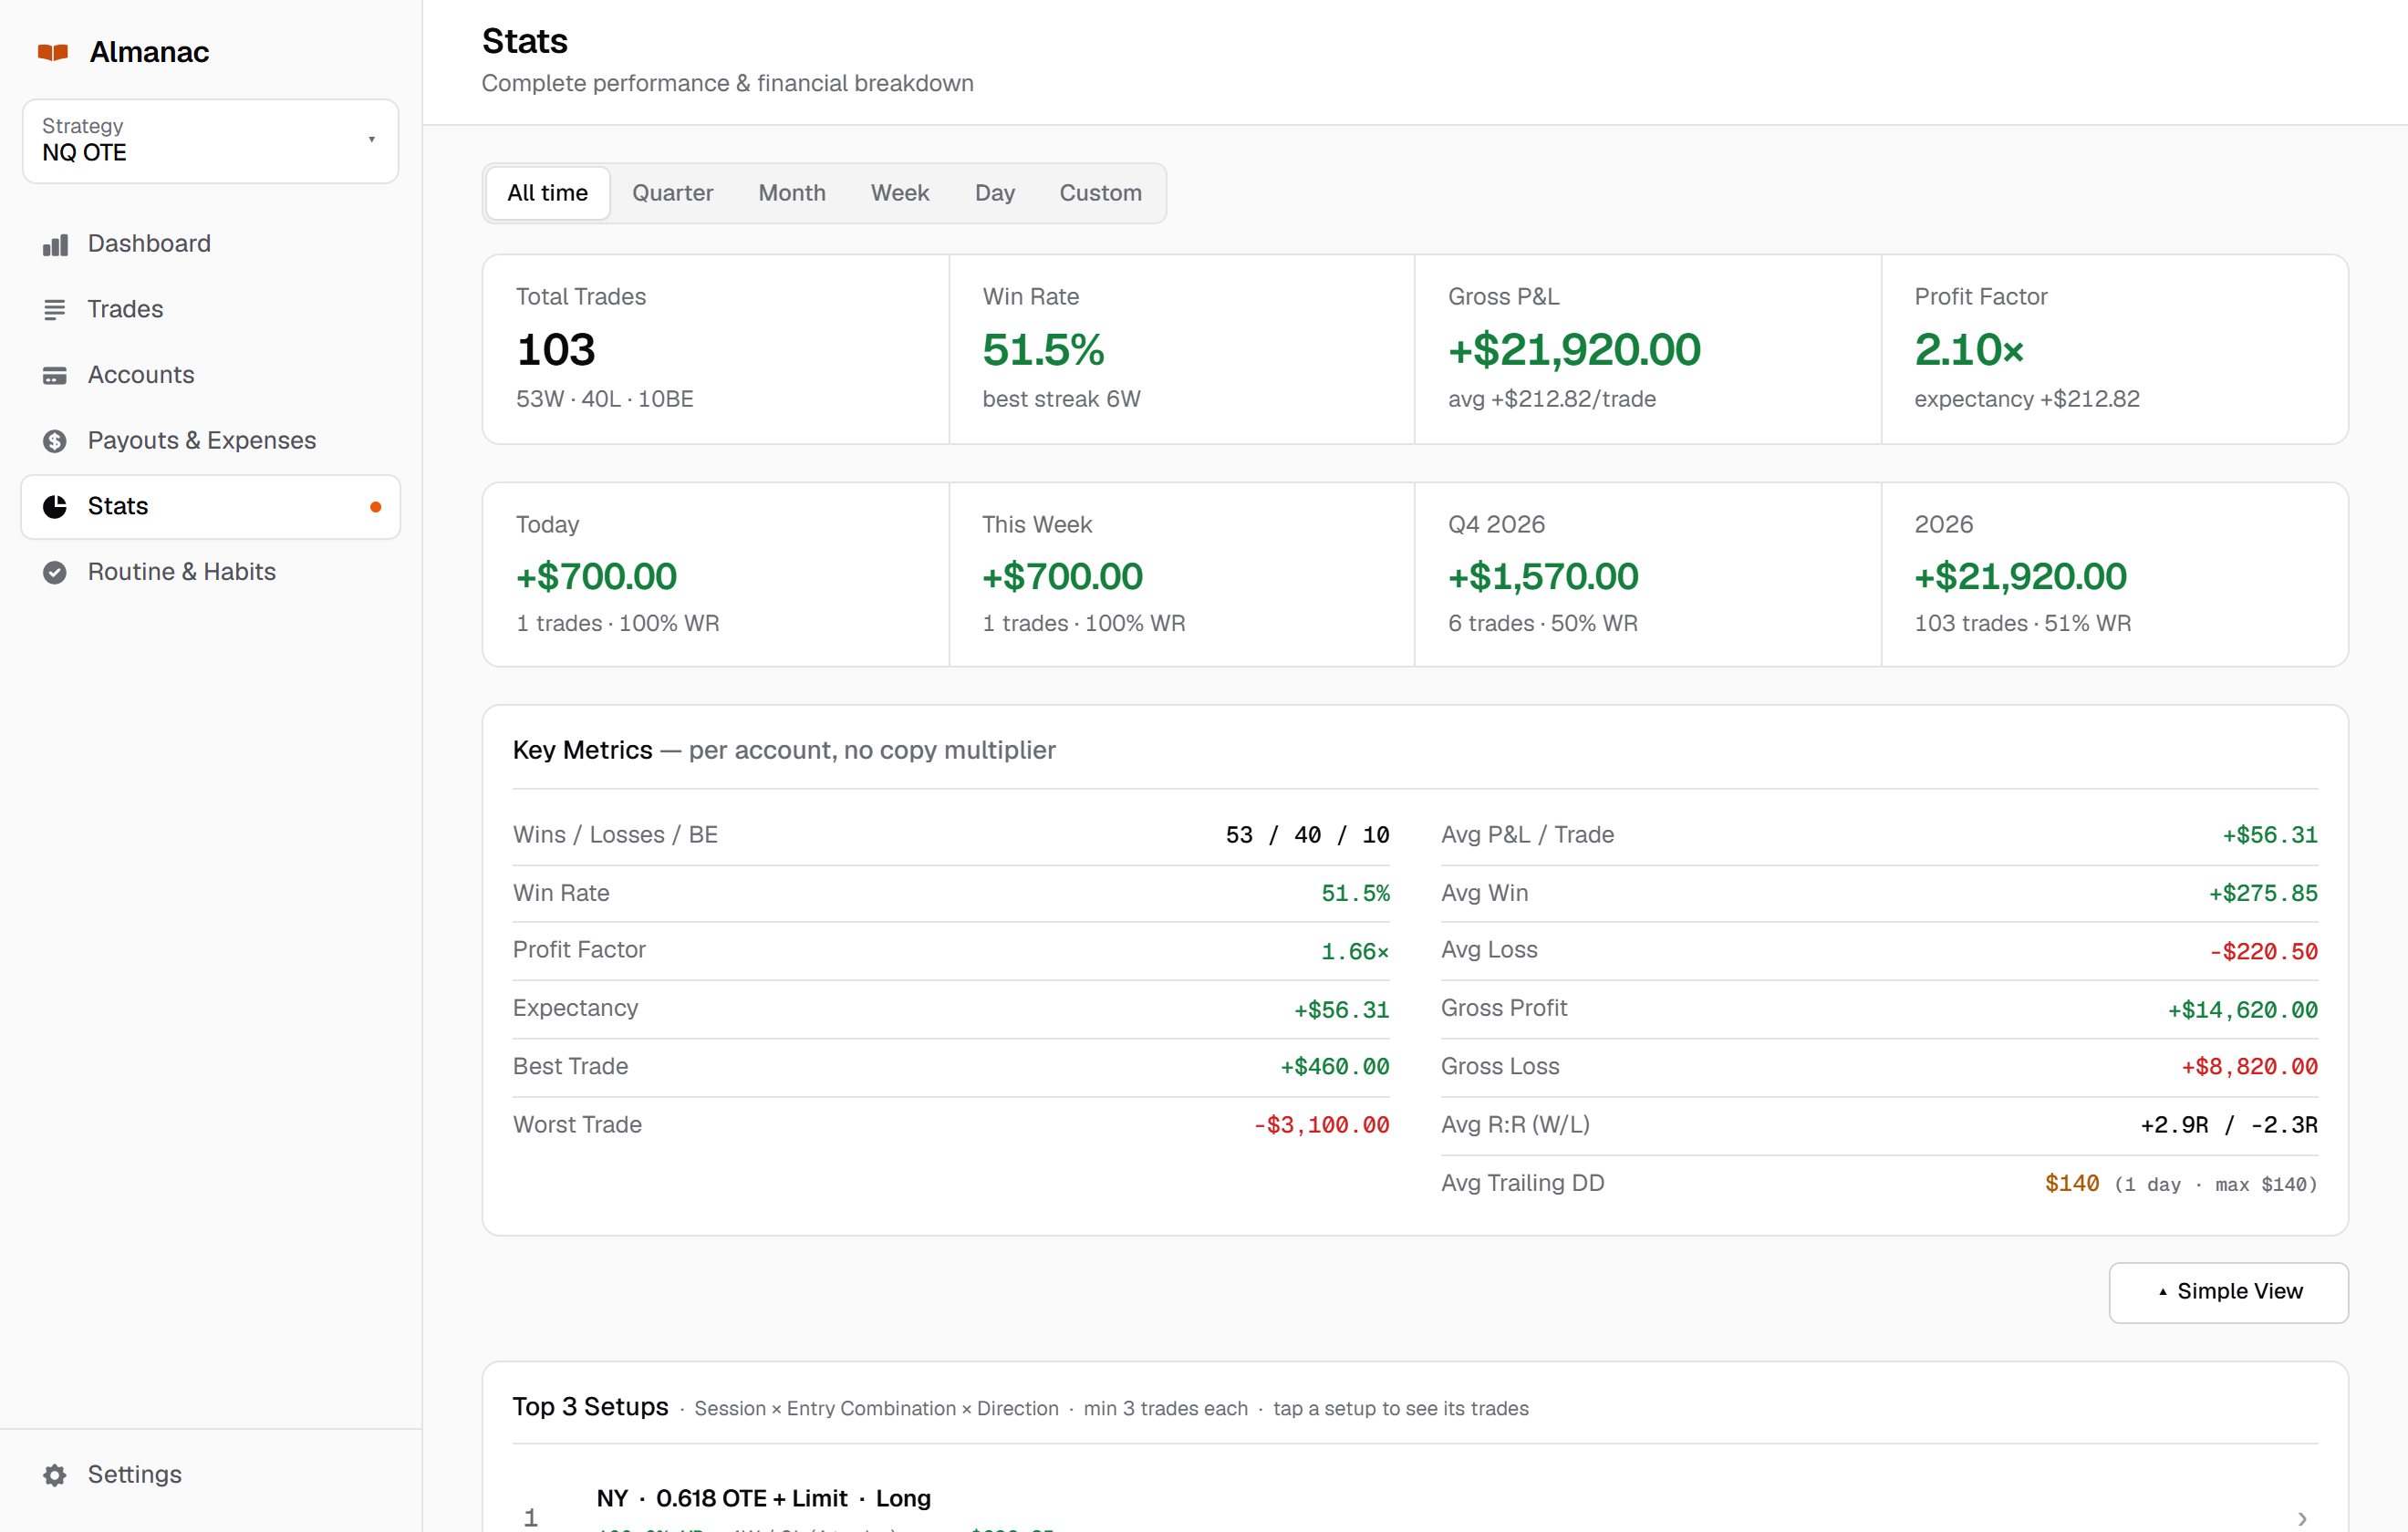Click the Q4 2026 +$1,570.00 value
Viewport: 2408px width, 1532px height.
click(1543, 577)
